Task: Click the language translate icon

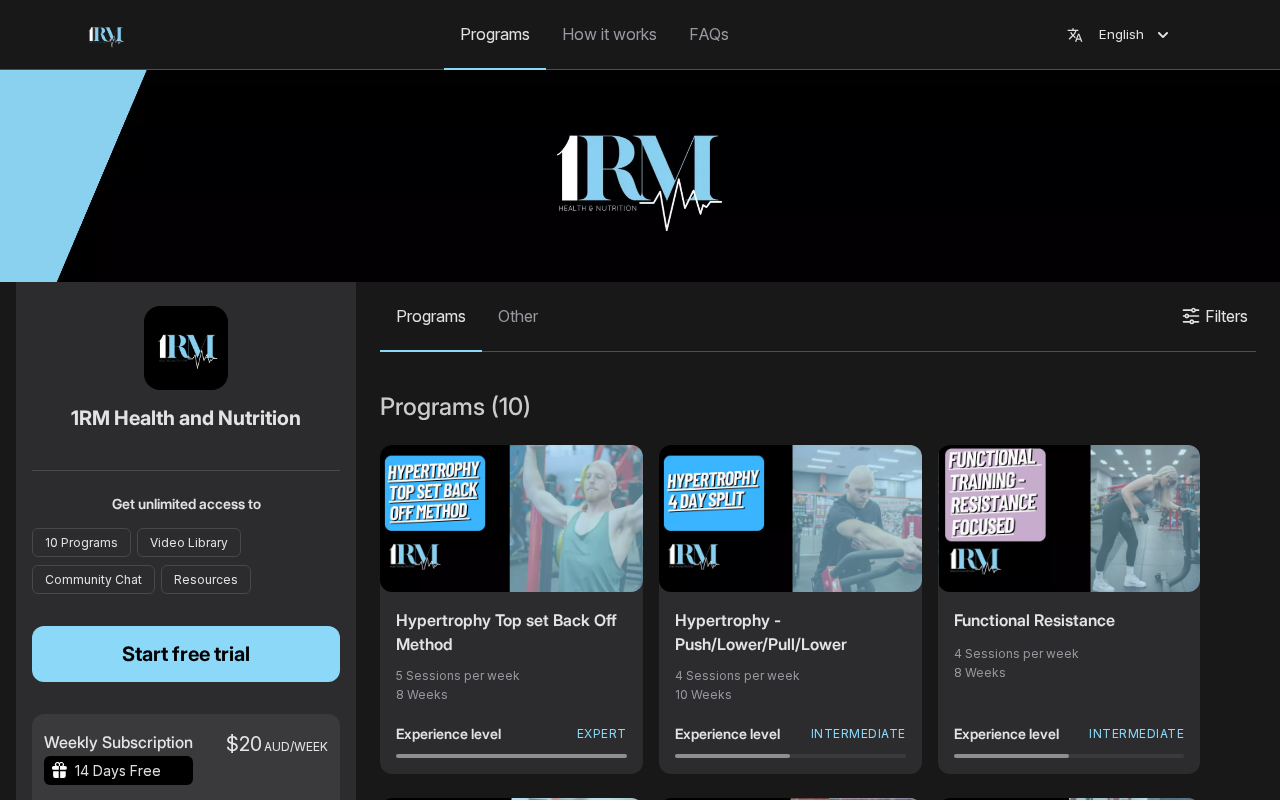Action: point(1075,35)
